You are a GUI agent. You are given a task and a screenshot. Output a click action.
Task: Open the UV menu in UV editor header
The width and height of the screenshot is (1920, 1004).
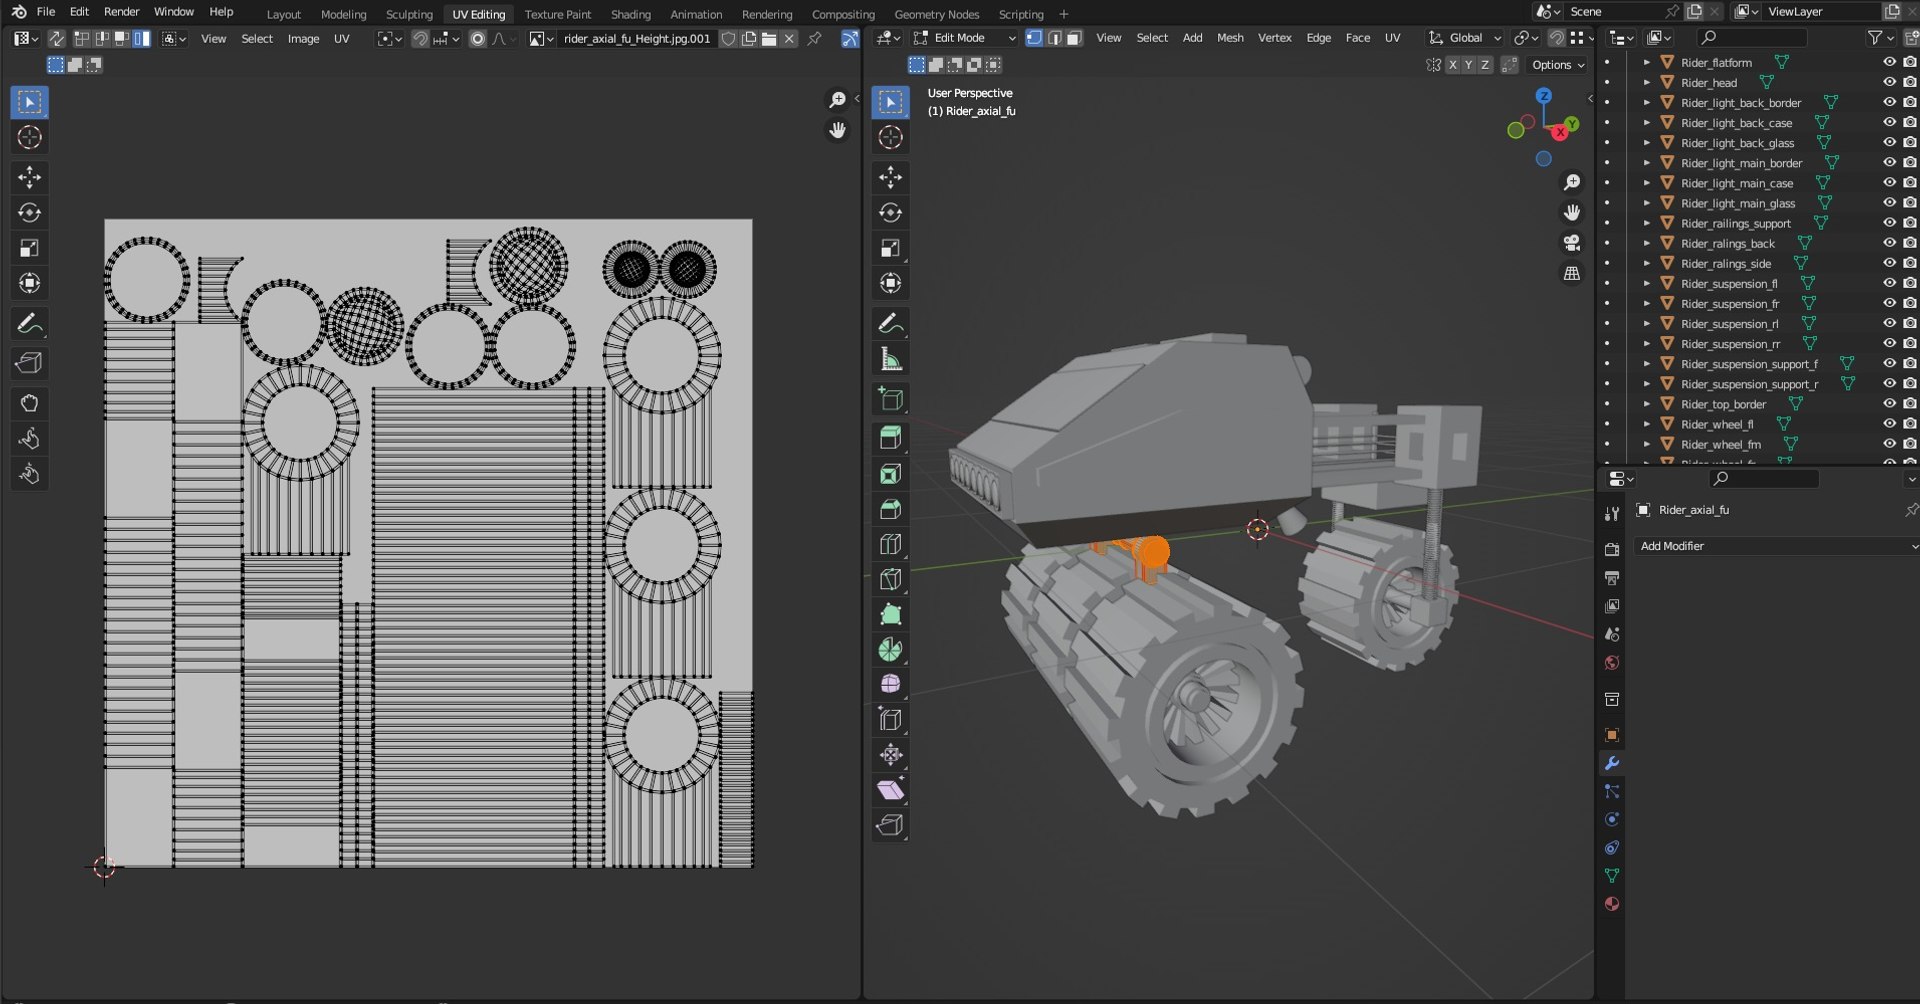pos(341,39)
